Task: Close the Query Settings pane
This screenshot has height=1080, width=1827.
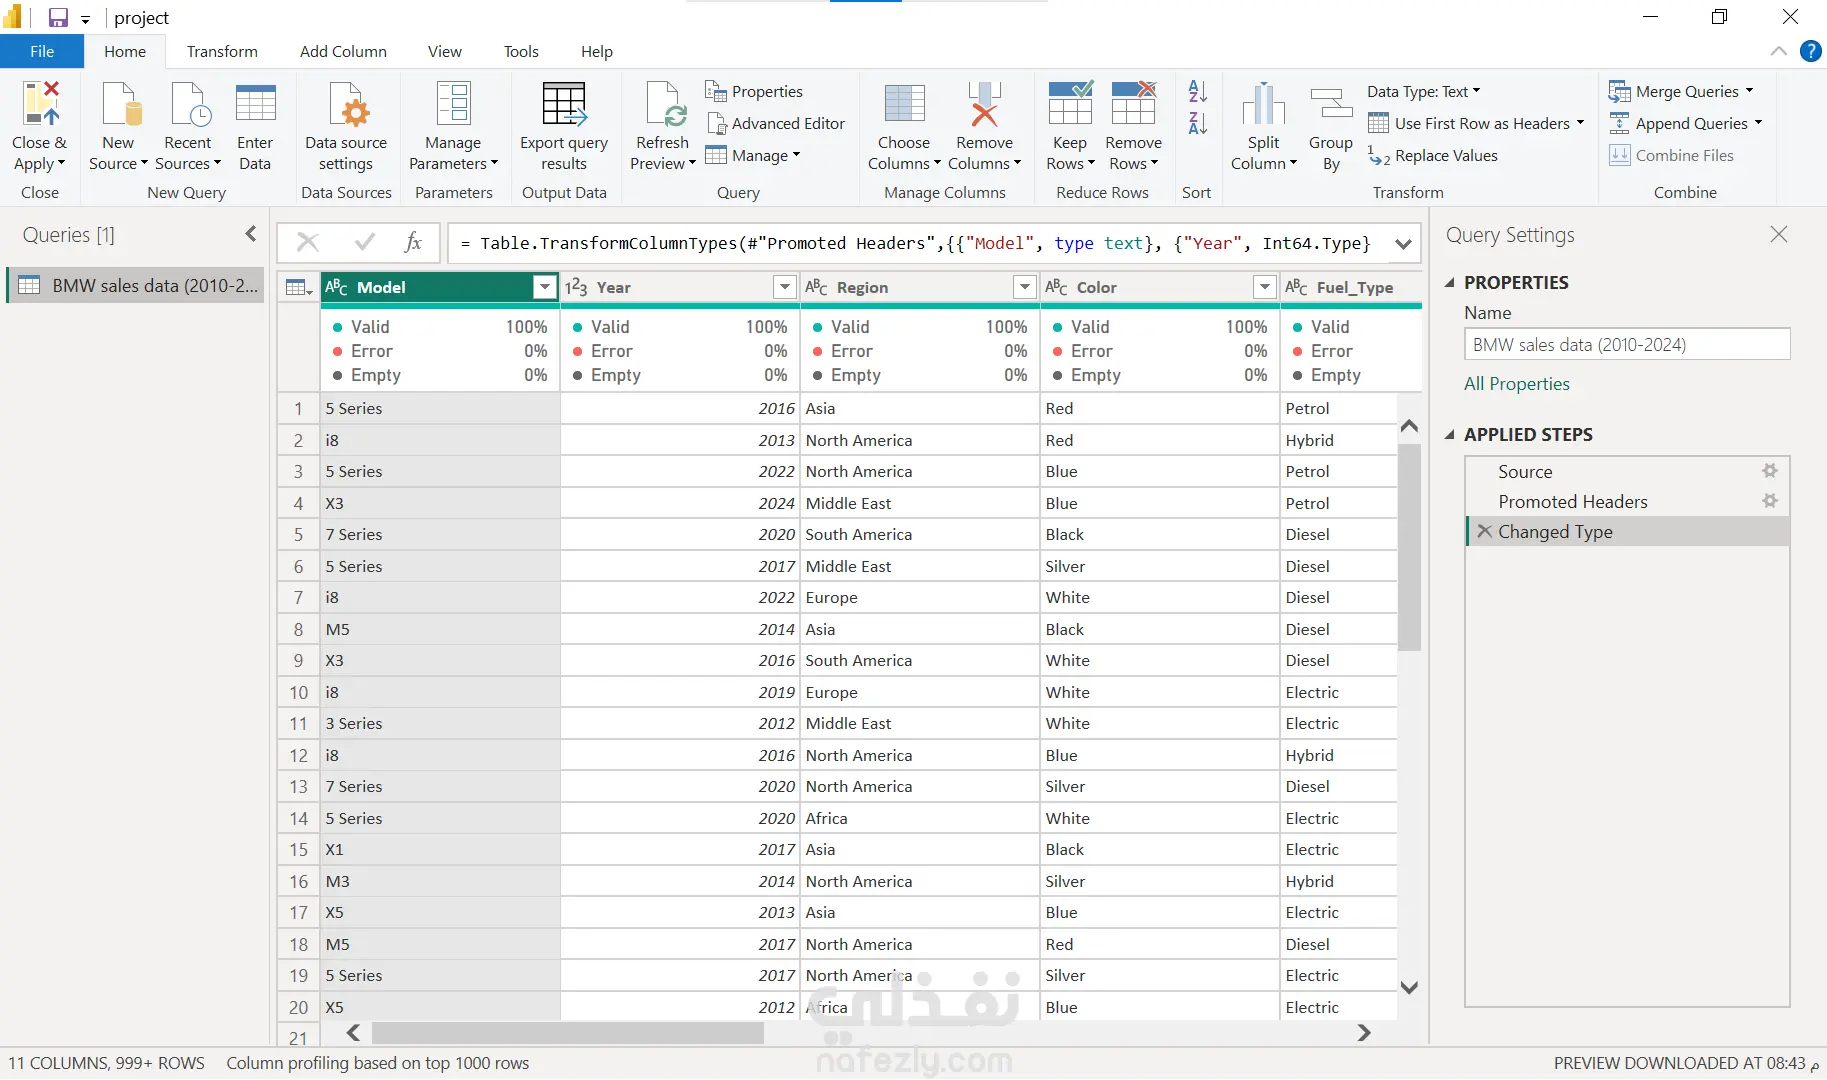Action: [1778, 234]
